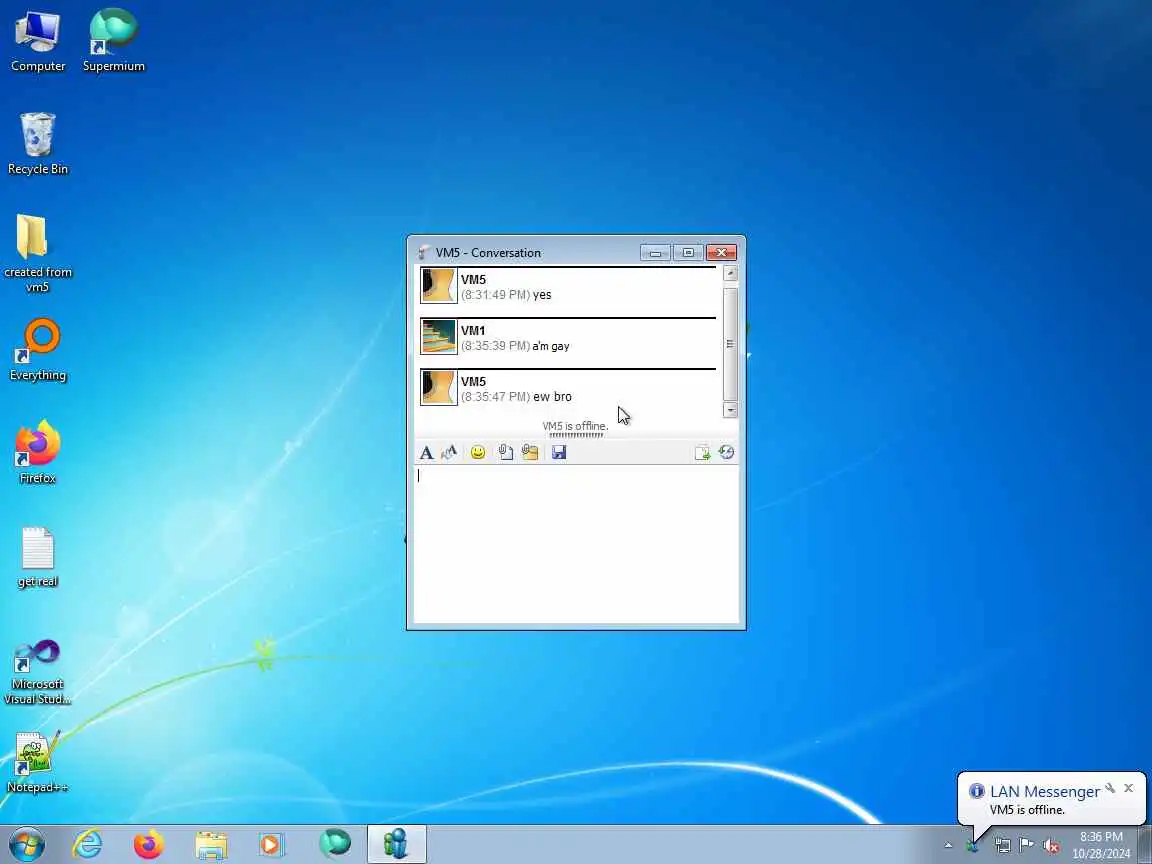
Task: Click the '(8:35:47 PM)' timestamp
Action: point(495,397)
